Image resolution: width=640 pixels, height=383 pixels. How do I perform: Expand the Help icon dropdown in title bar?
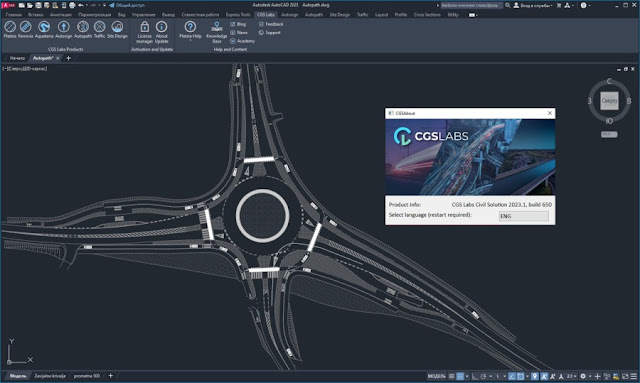click(x=590, y=5)
